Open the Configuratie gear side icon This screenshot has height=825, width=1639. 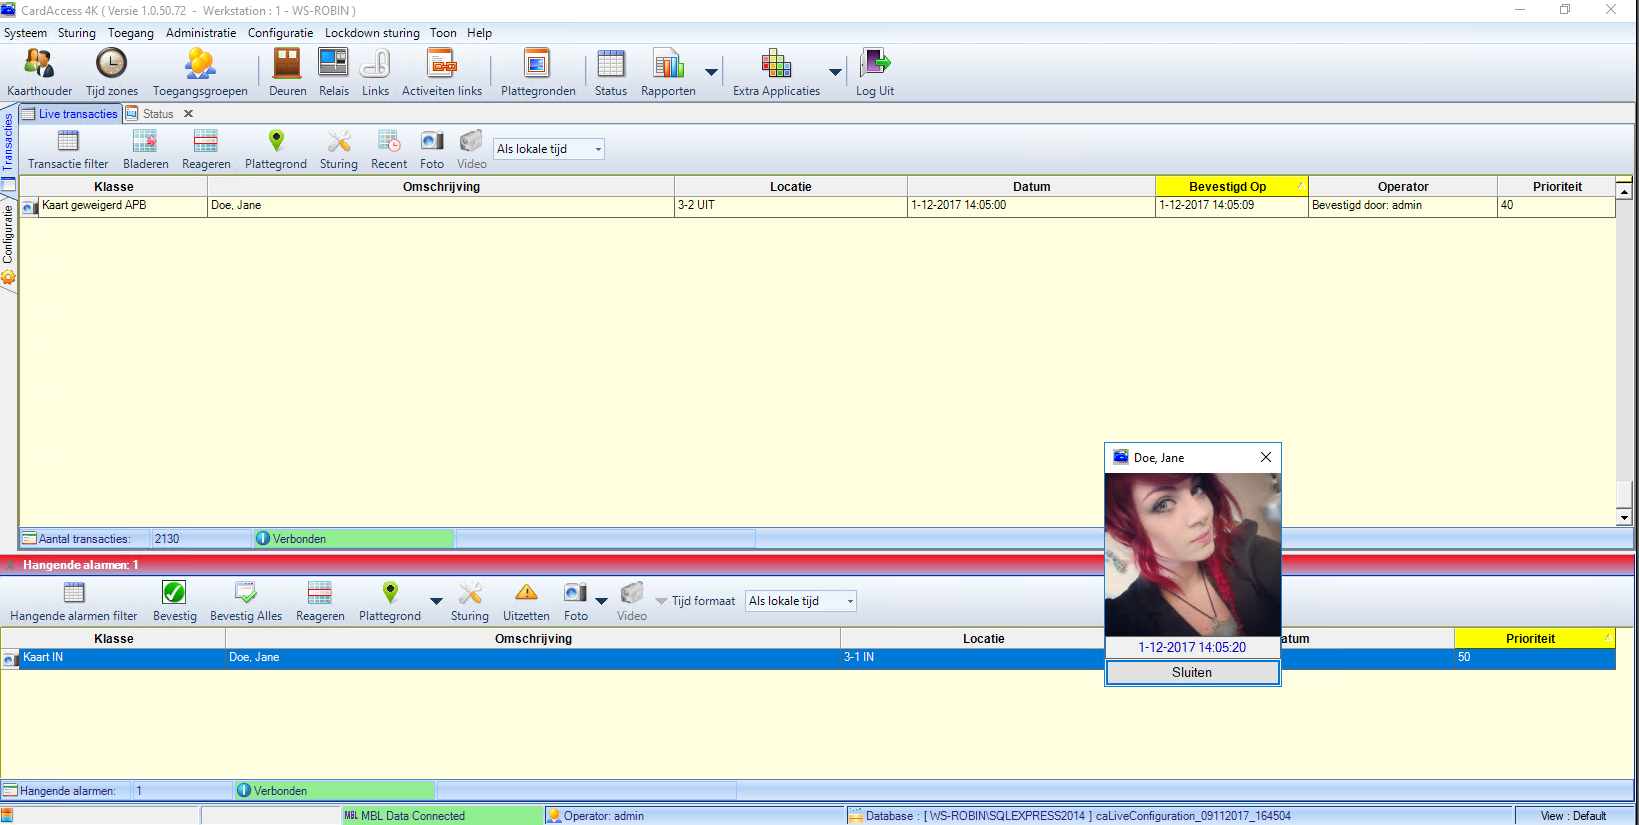tap(8, 277)
